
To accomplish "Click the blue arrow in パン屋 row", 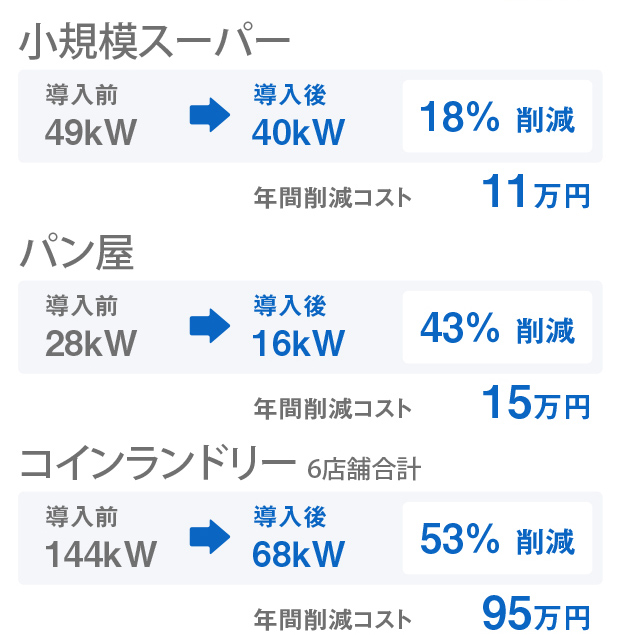I will tap(210, 326).
